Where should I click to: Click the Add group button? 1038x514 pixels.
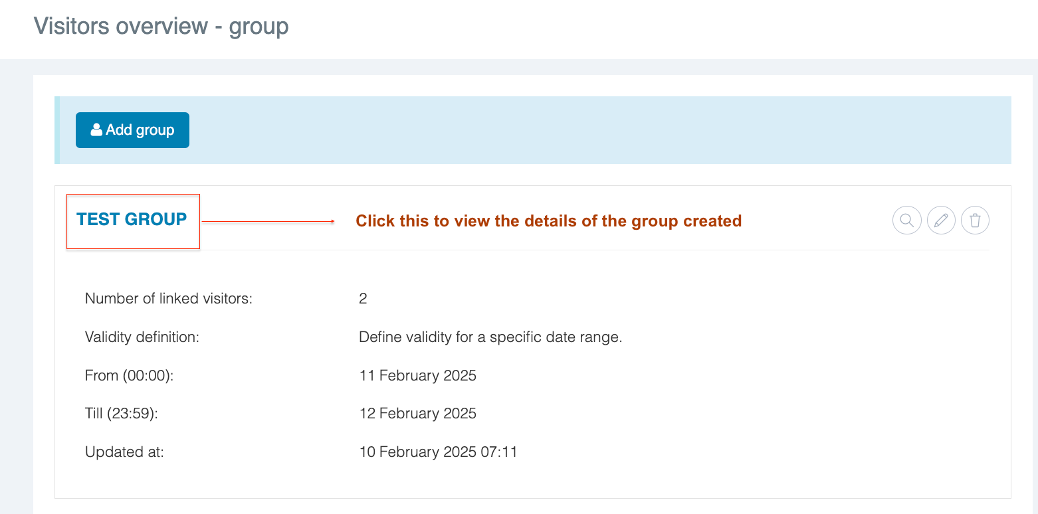[132, 130]
